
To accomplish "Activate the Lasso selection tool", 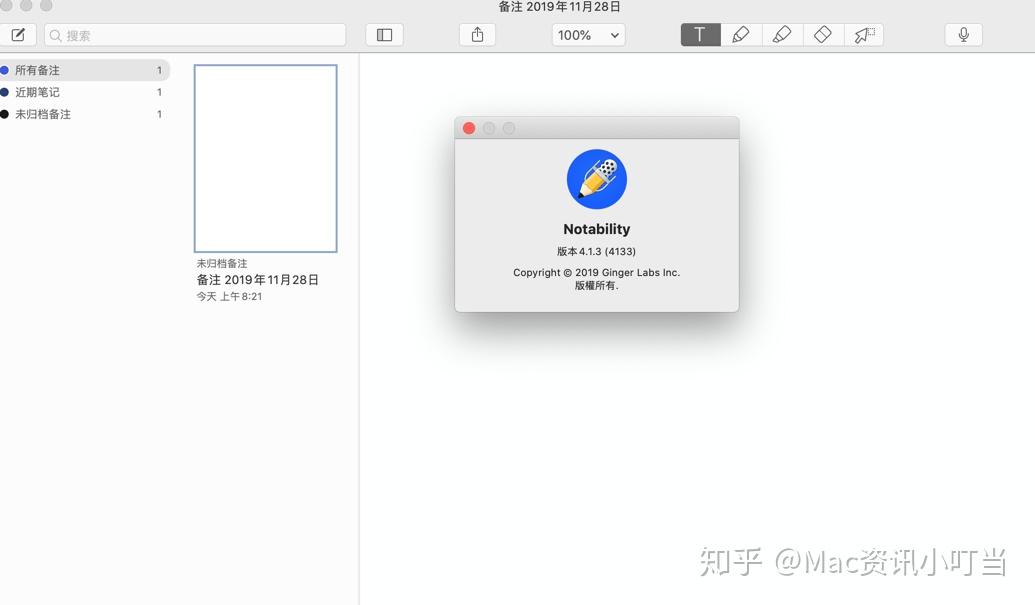I will 863,34.
